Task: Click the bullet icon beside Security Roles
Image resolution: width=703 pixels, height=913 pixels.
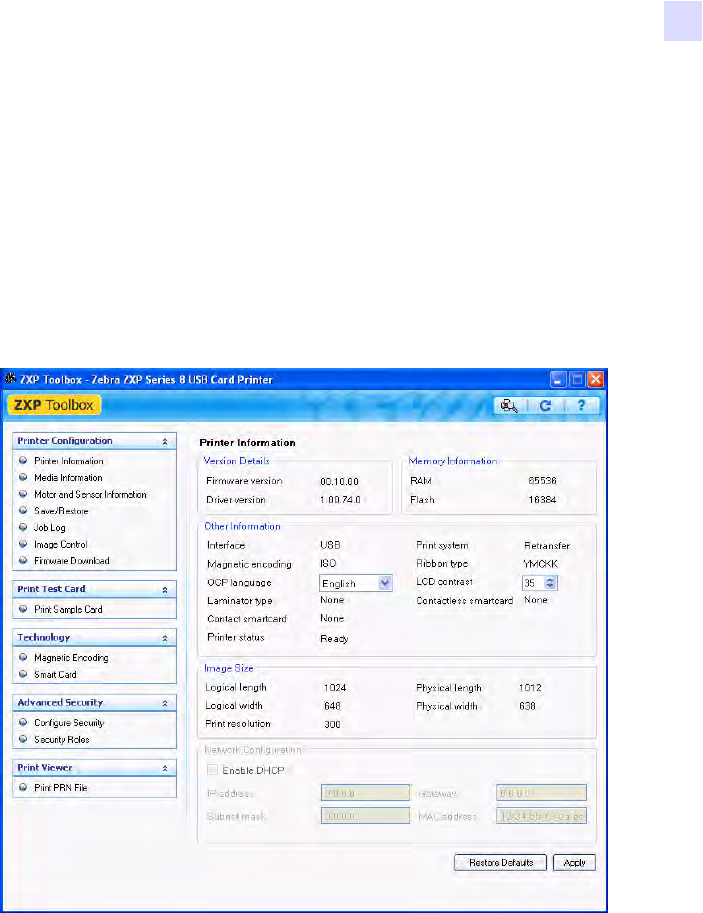Action: [x=23, y=739]
